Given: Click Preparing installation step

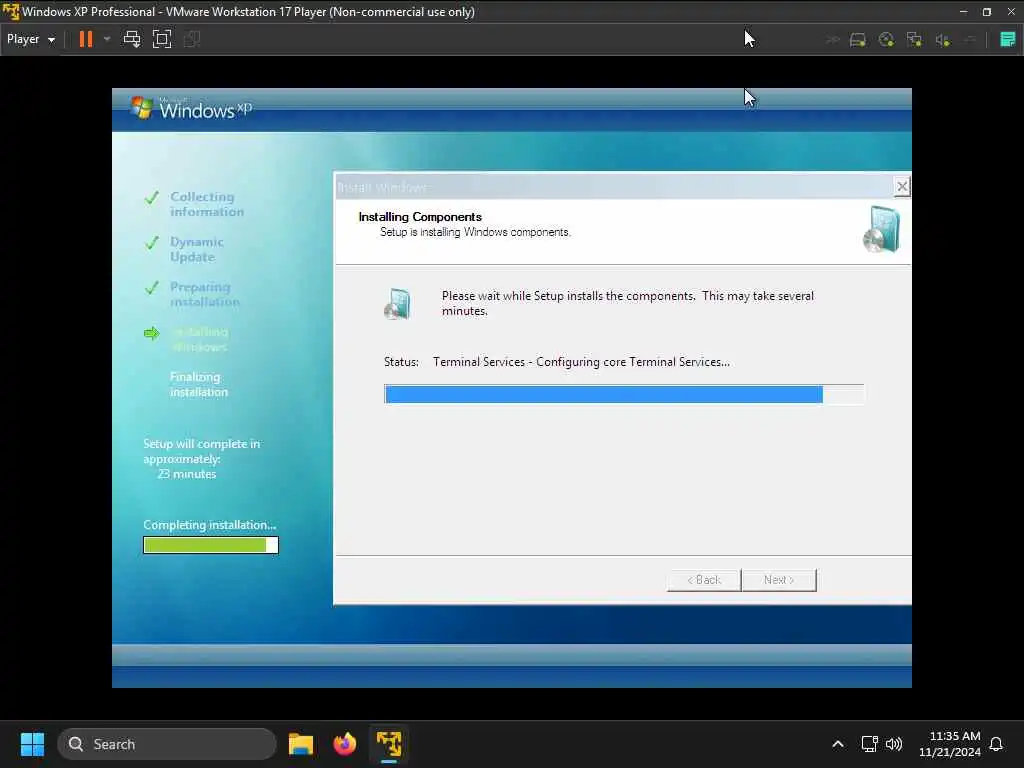Looking at the screenshot, I should tap(204, 295).
